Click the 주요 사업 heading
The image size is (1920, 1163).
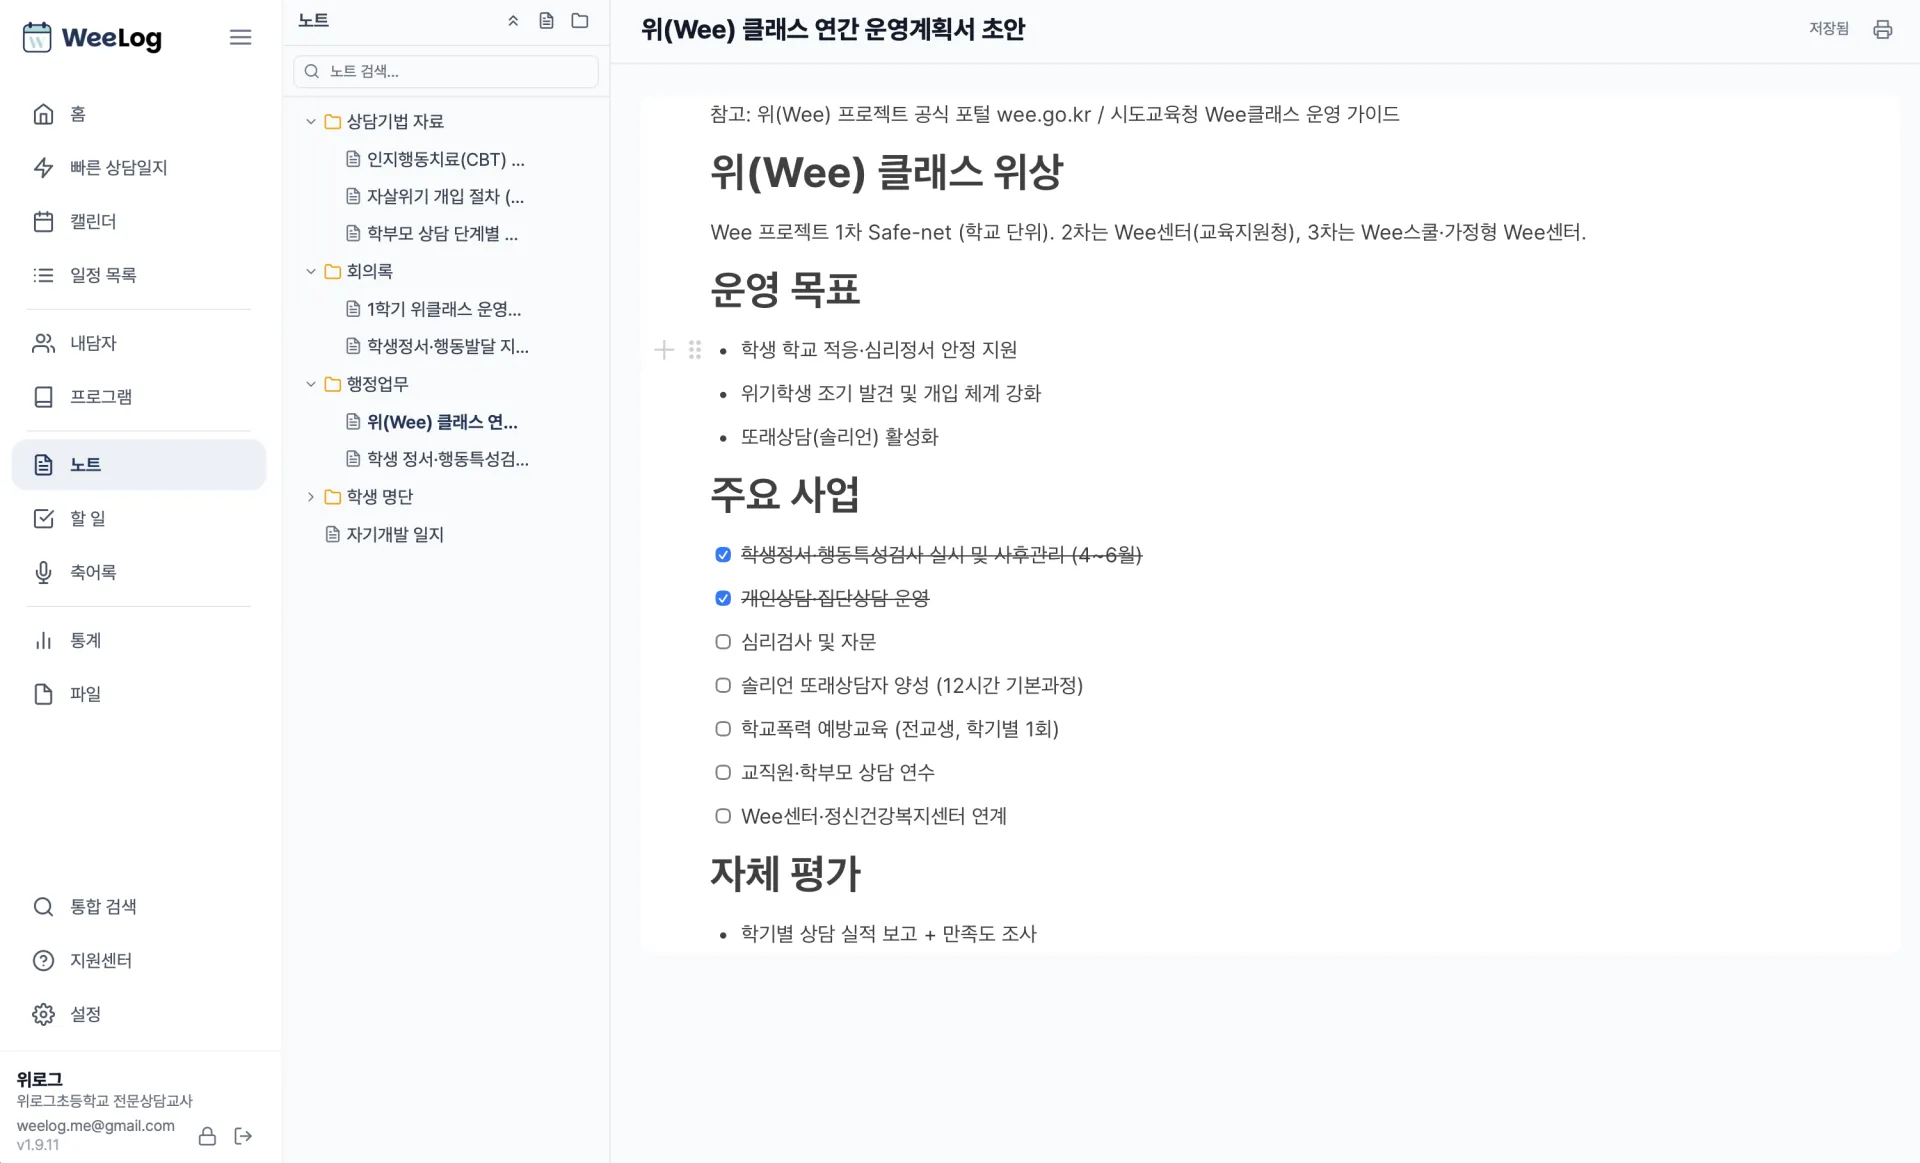785,494
